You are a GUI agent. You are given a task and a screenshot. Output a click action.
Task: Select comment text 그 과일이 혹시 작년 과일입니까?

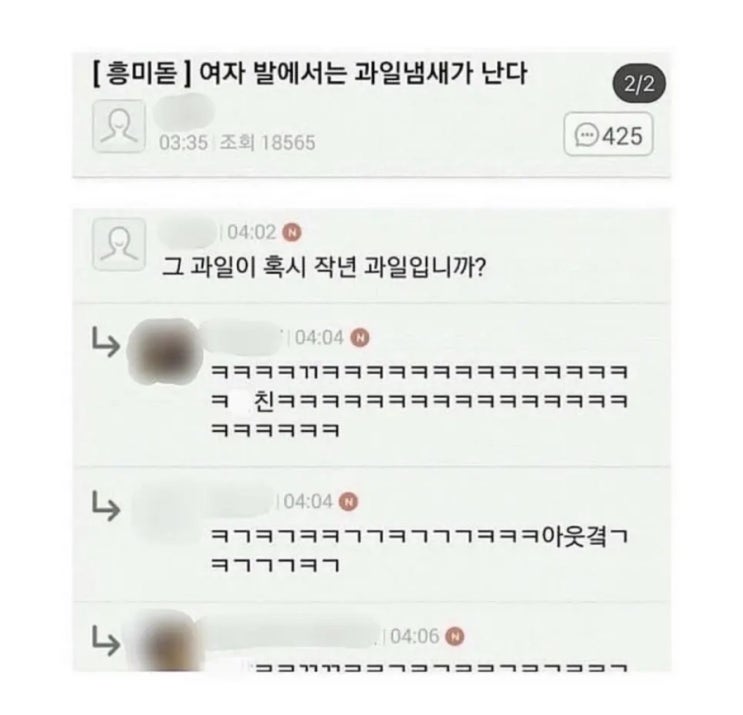click(324, 267)
